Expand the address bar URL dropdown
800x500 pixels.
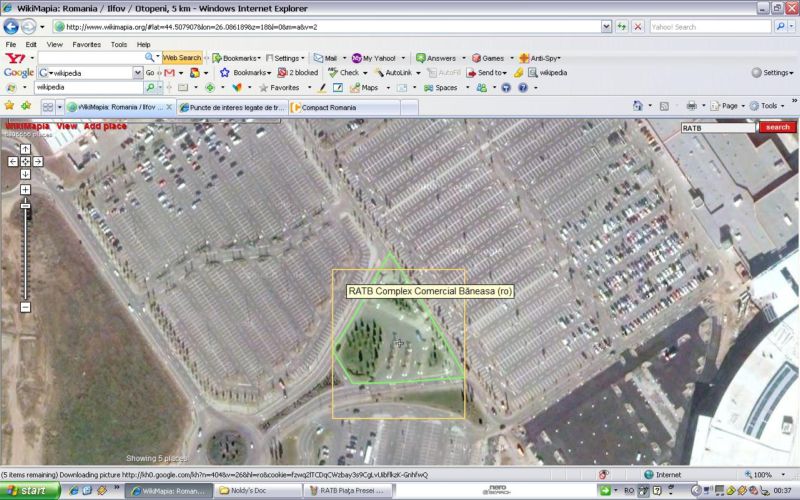pyautogui.click(x=605, y=27)
